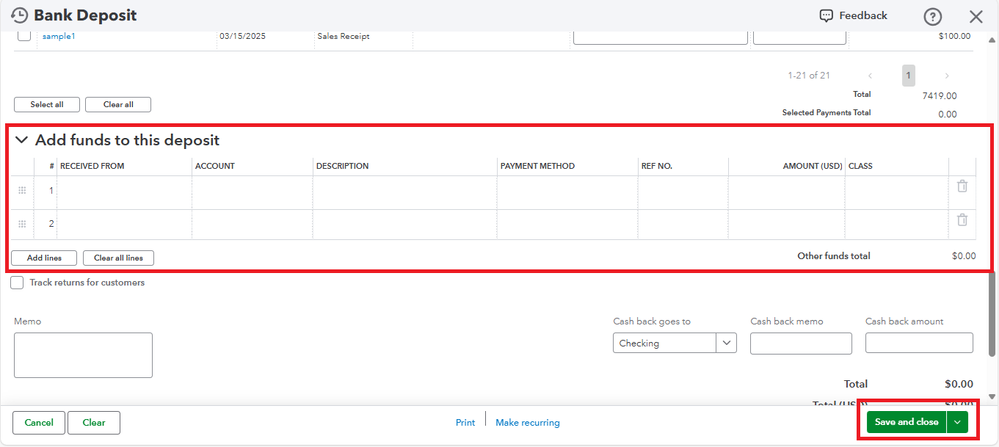Click Amount cell in line 1
The width and height of the screenshot is (999, 447).
coord(787,190)
